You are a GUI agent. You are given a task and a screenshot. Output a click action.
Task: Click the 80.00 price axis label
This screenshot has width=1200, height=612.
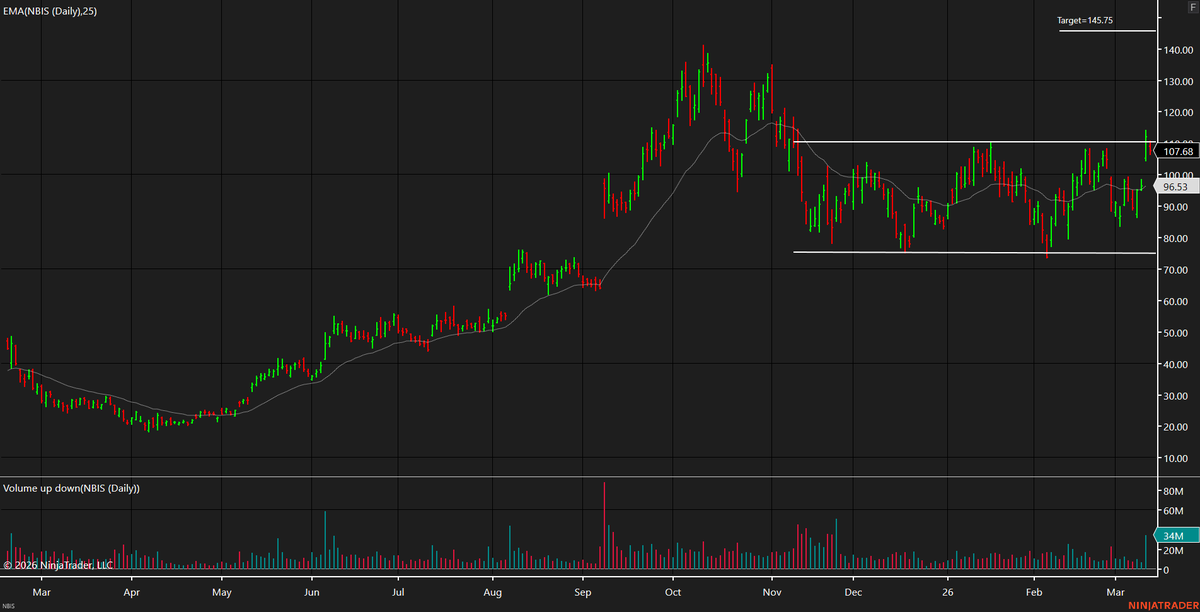tap(1177, 238)
